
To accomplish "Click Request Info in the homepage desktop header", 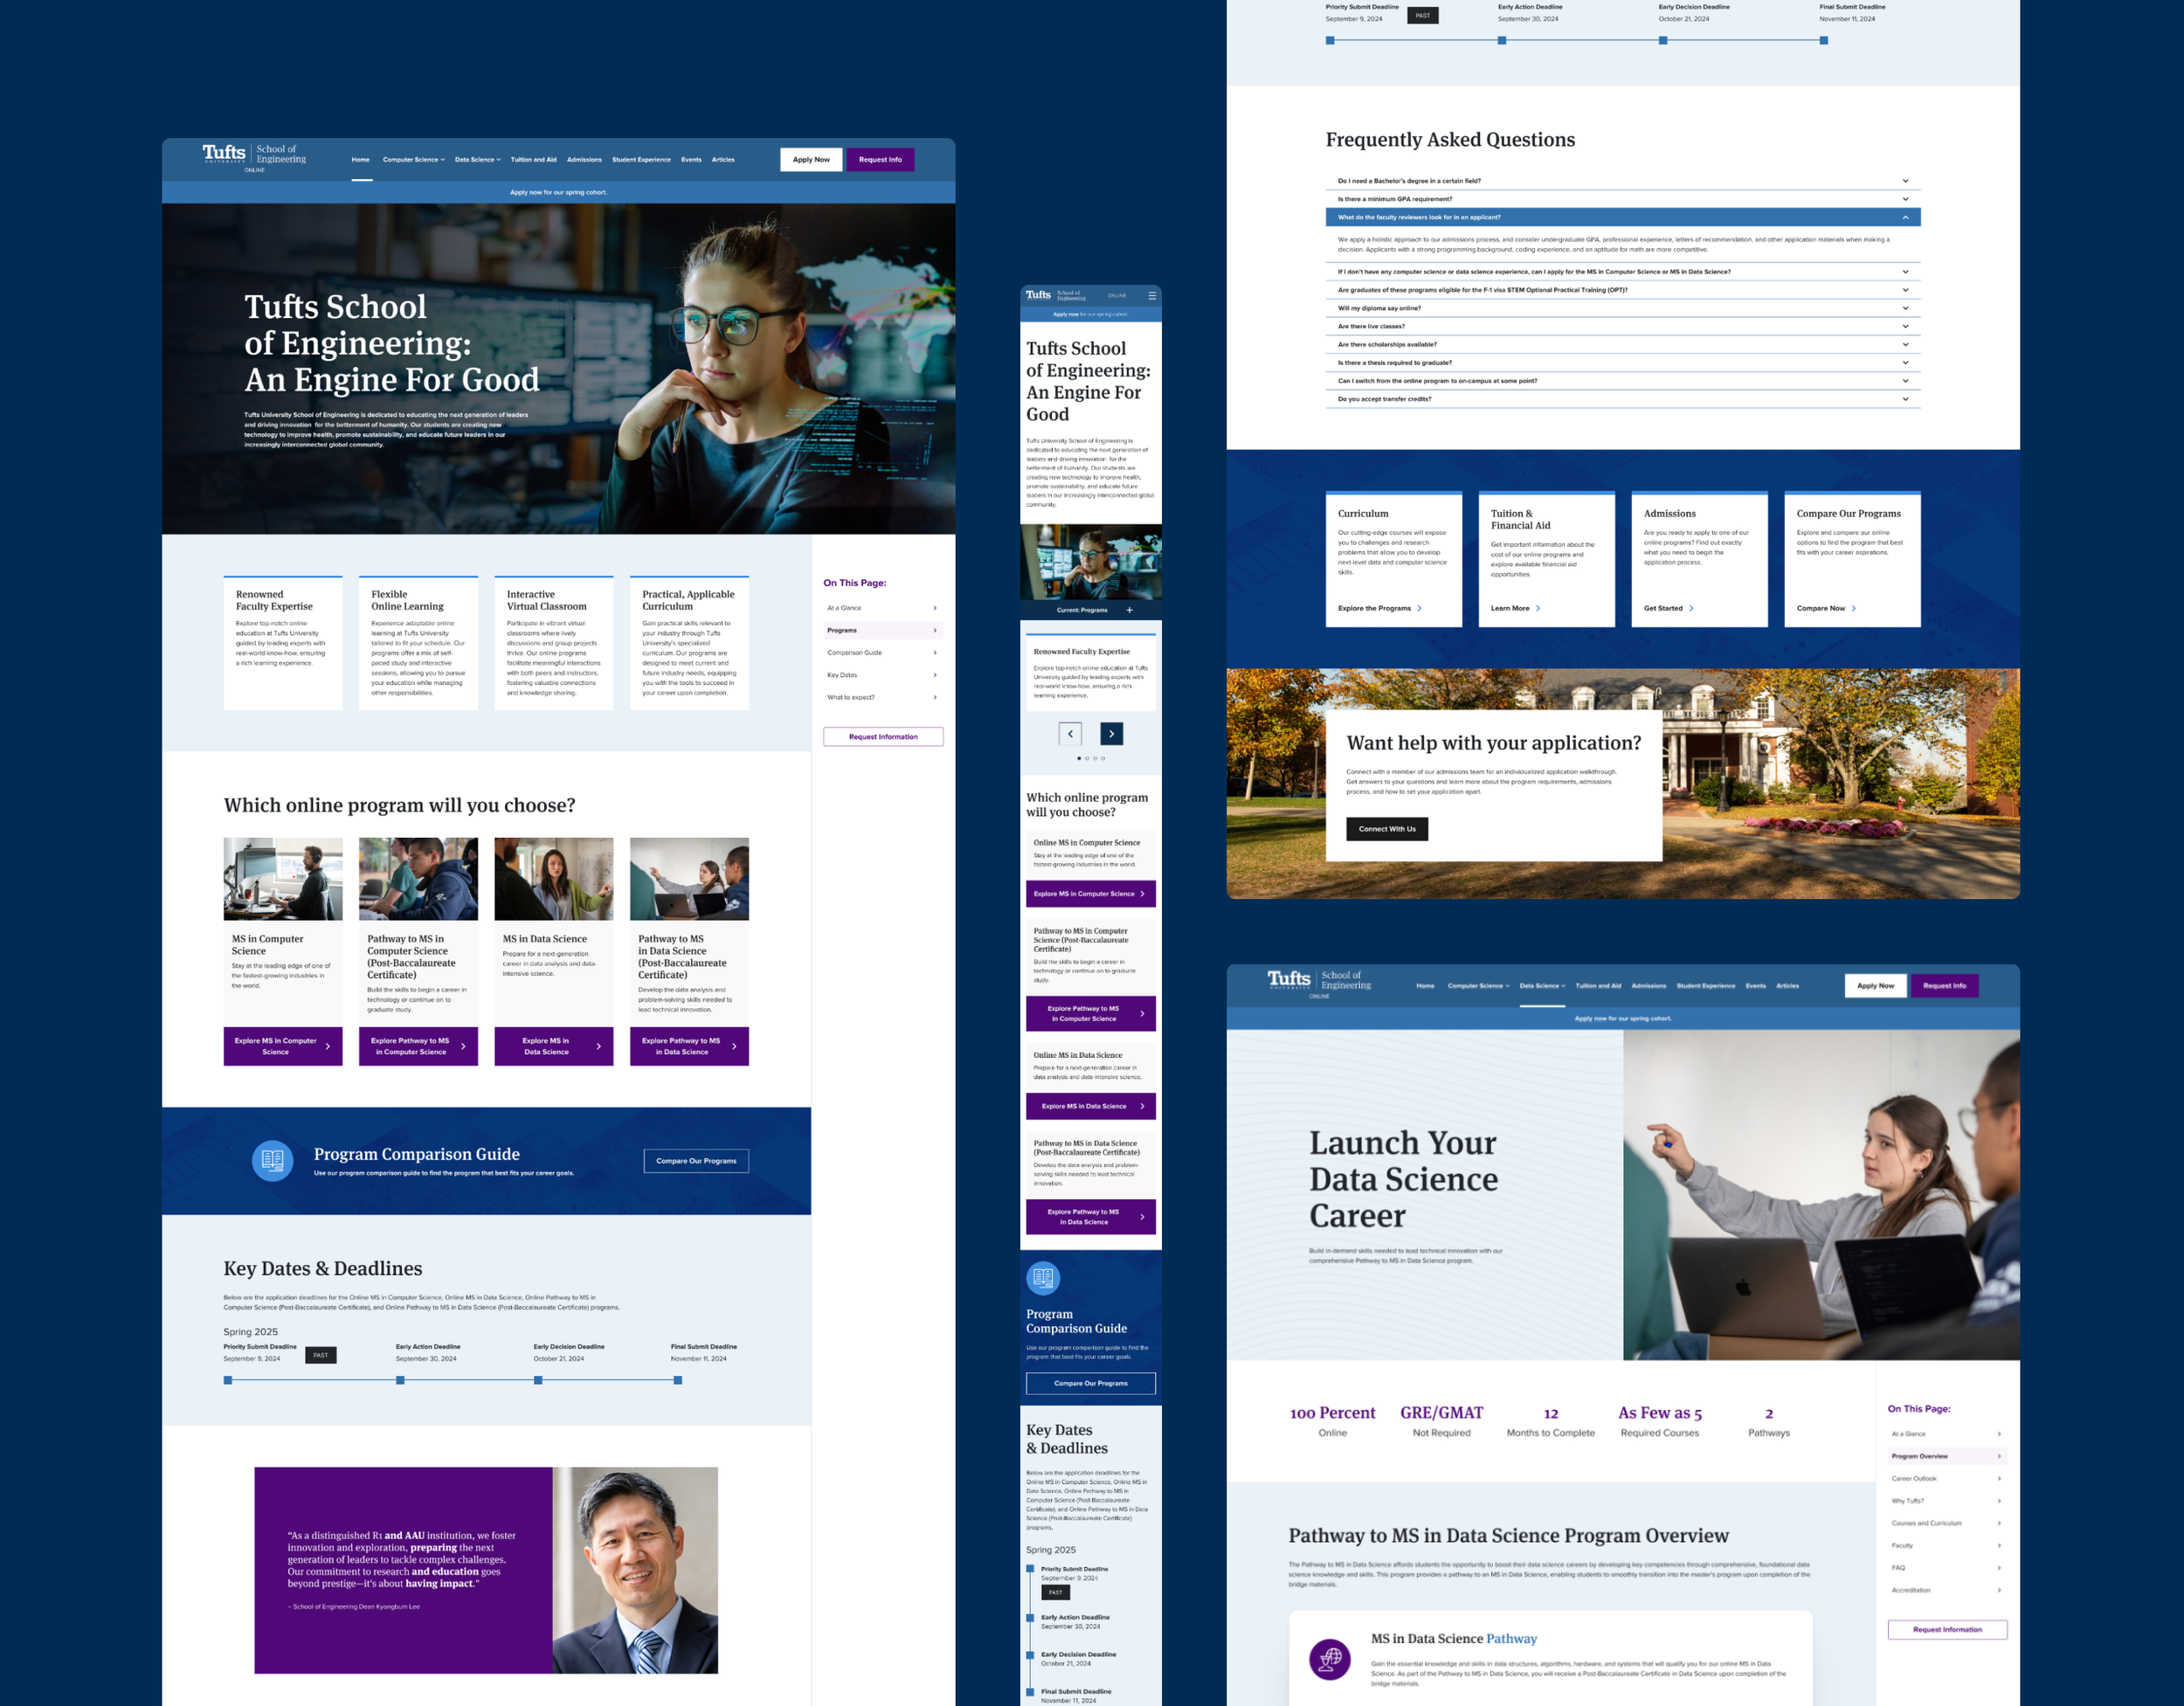I will point(880,160).
